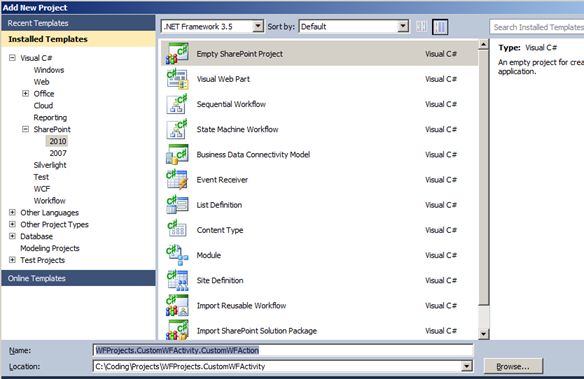Select the Modeling Projects node

pos(50,248)
